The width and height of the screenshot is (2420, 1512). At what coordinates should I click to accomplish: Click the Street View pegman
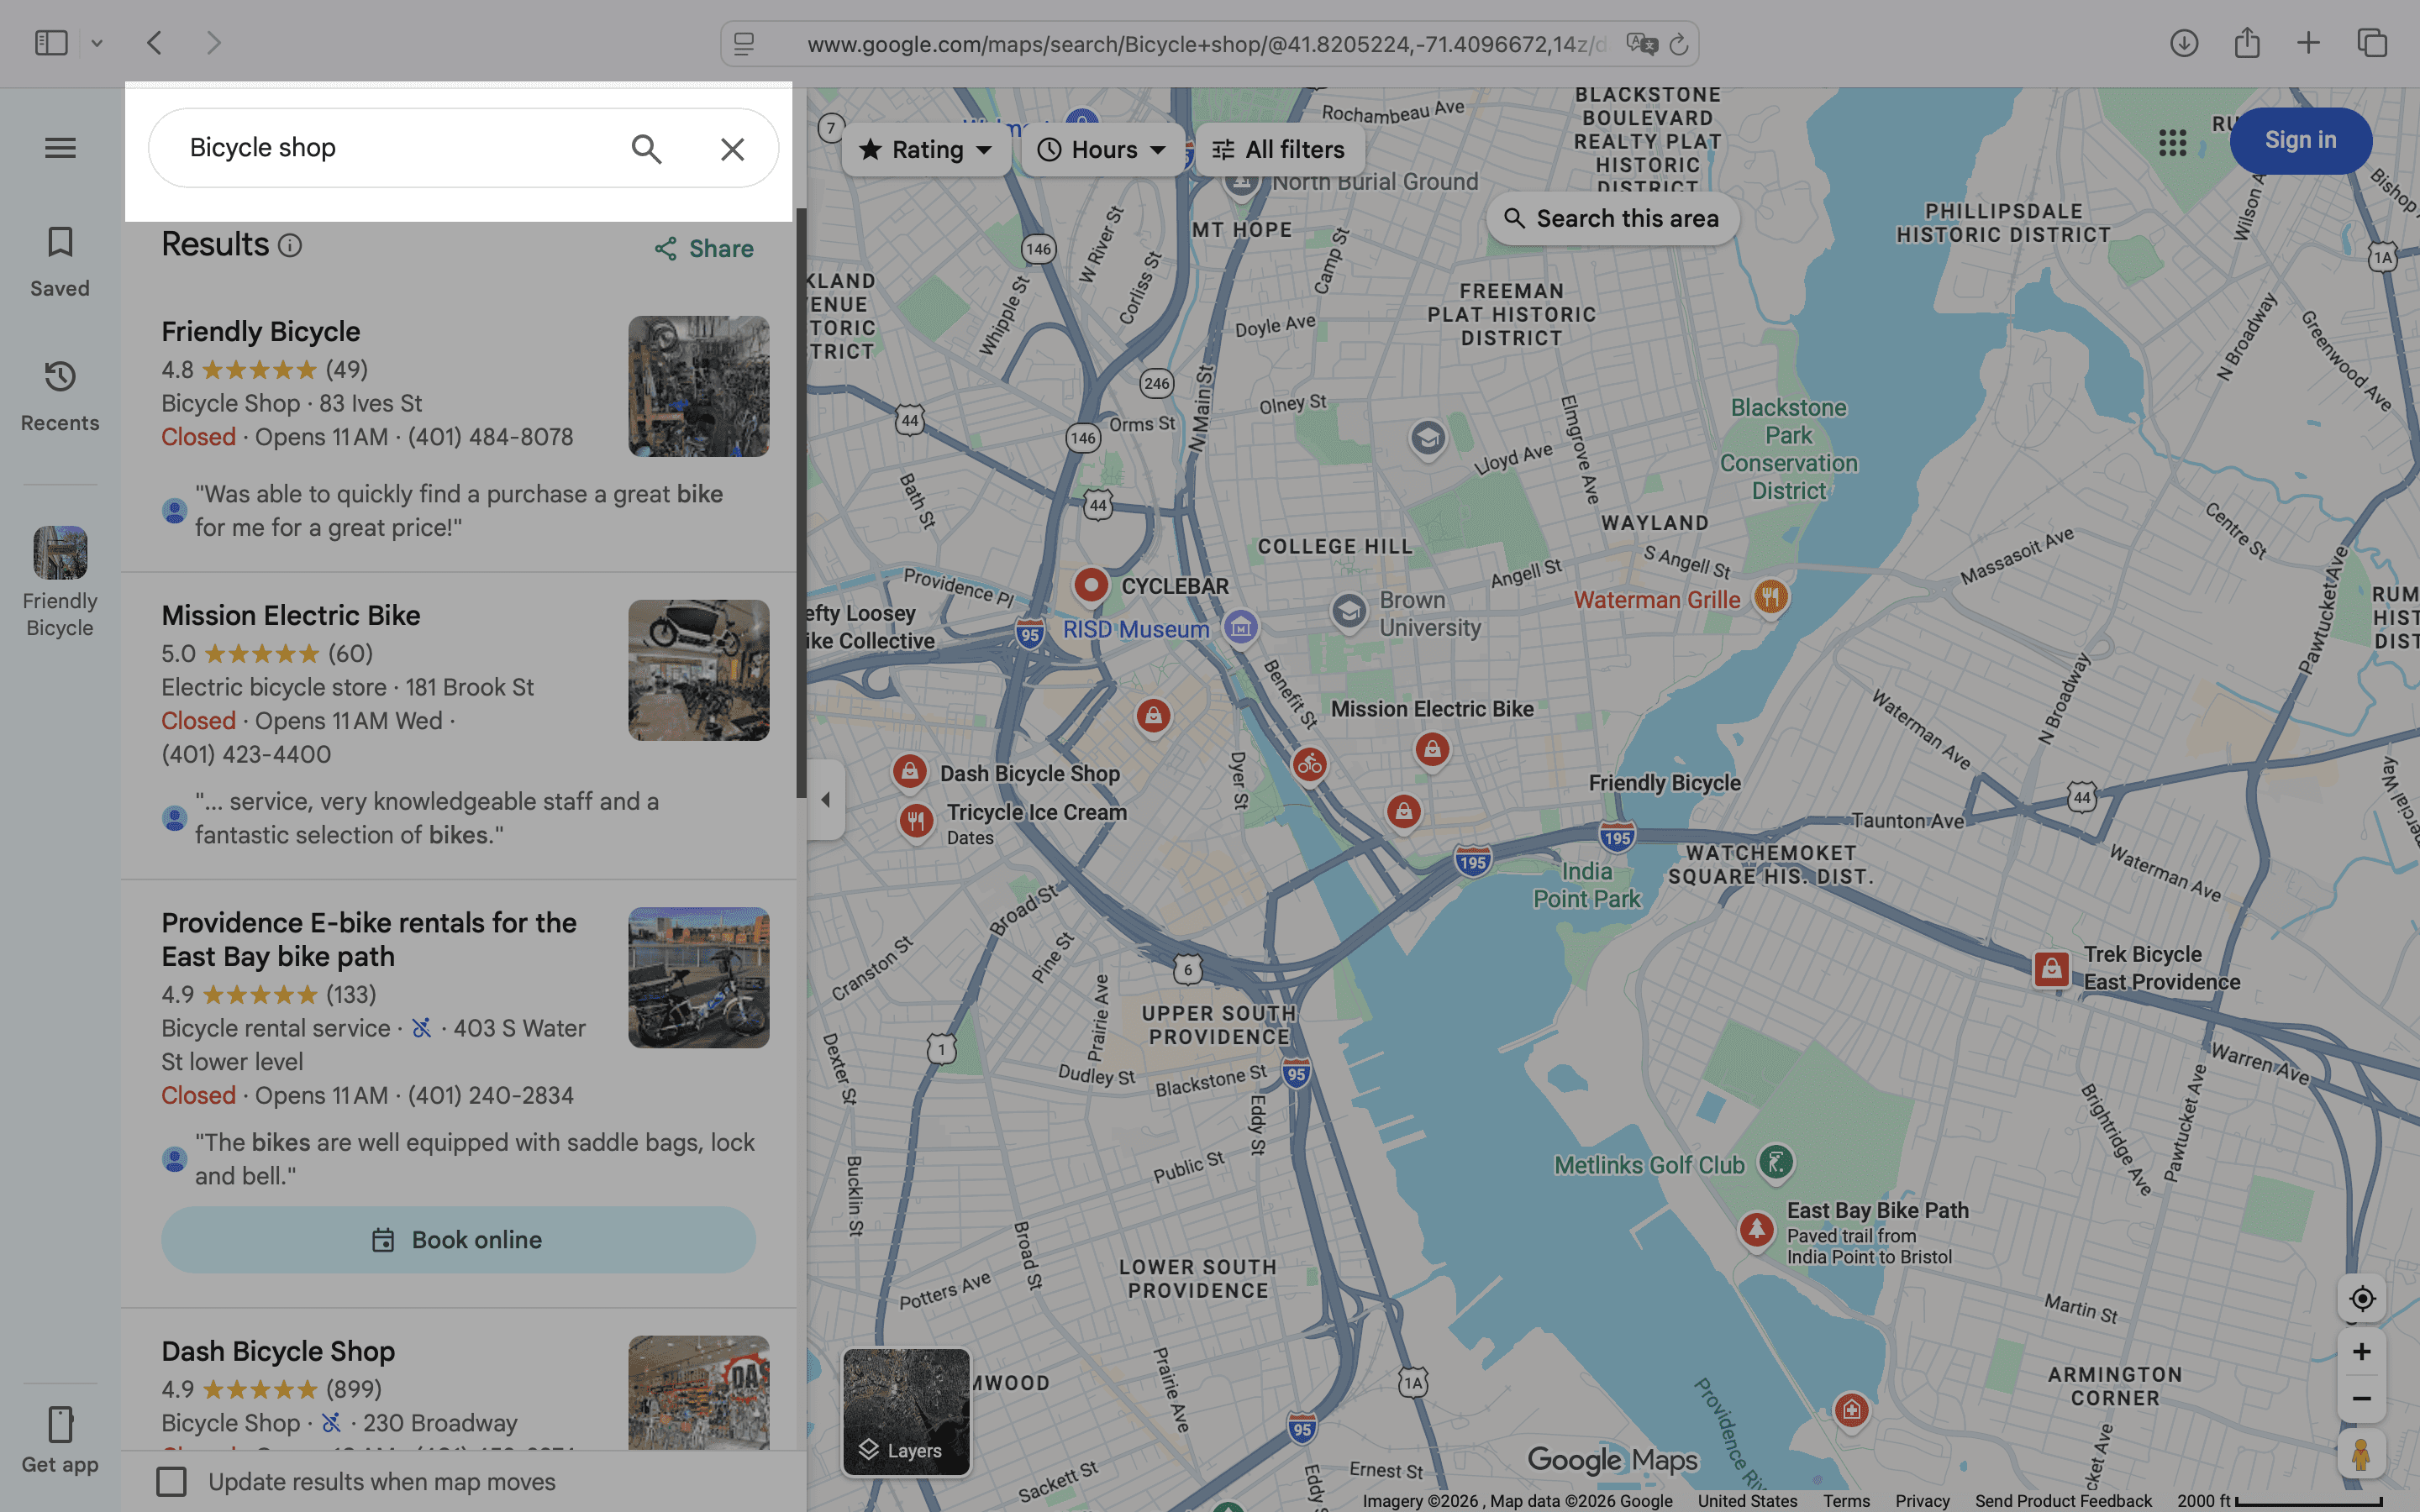[2361, 1454]
